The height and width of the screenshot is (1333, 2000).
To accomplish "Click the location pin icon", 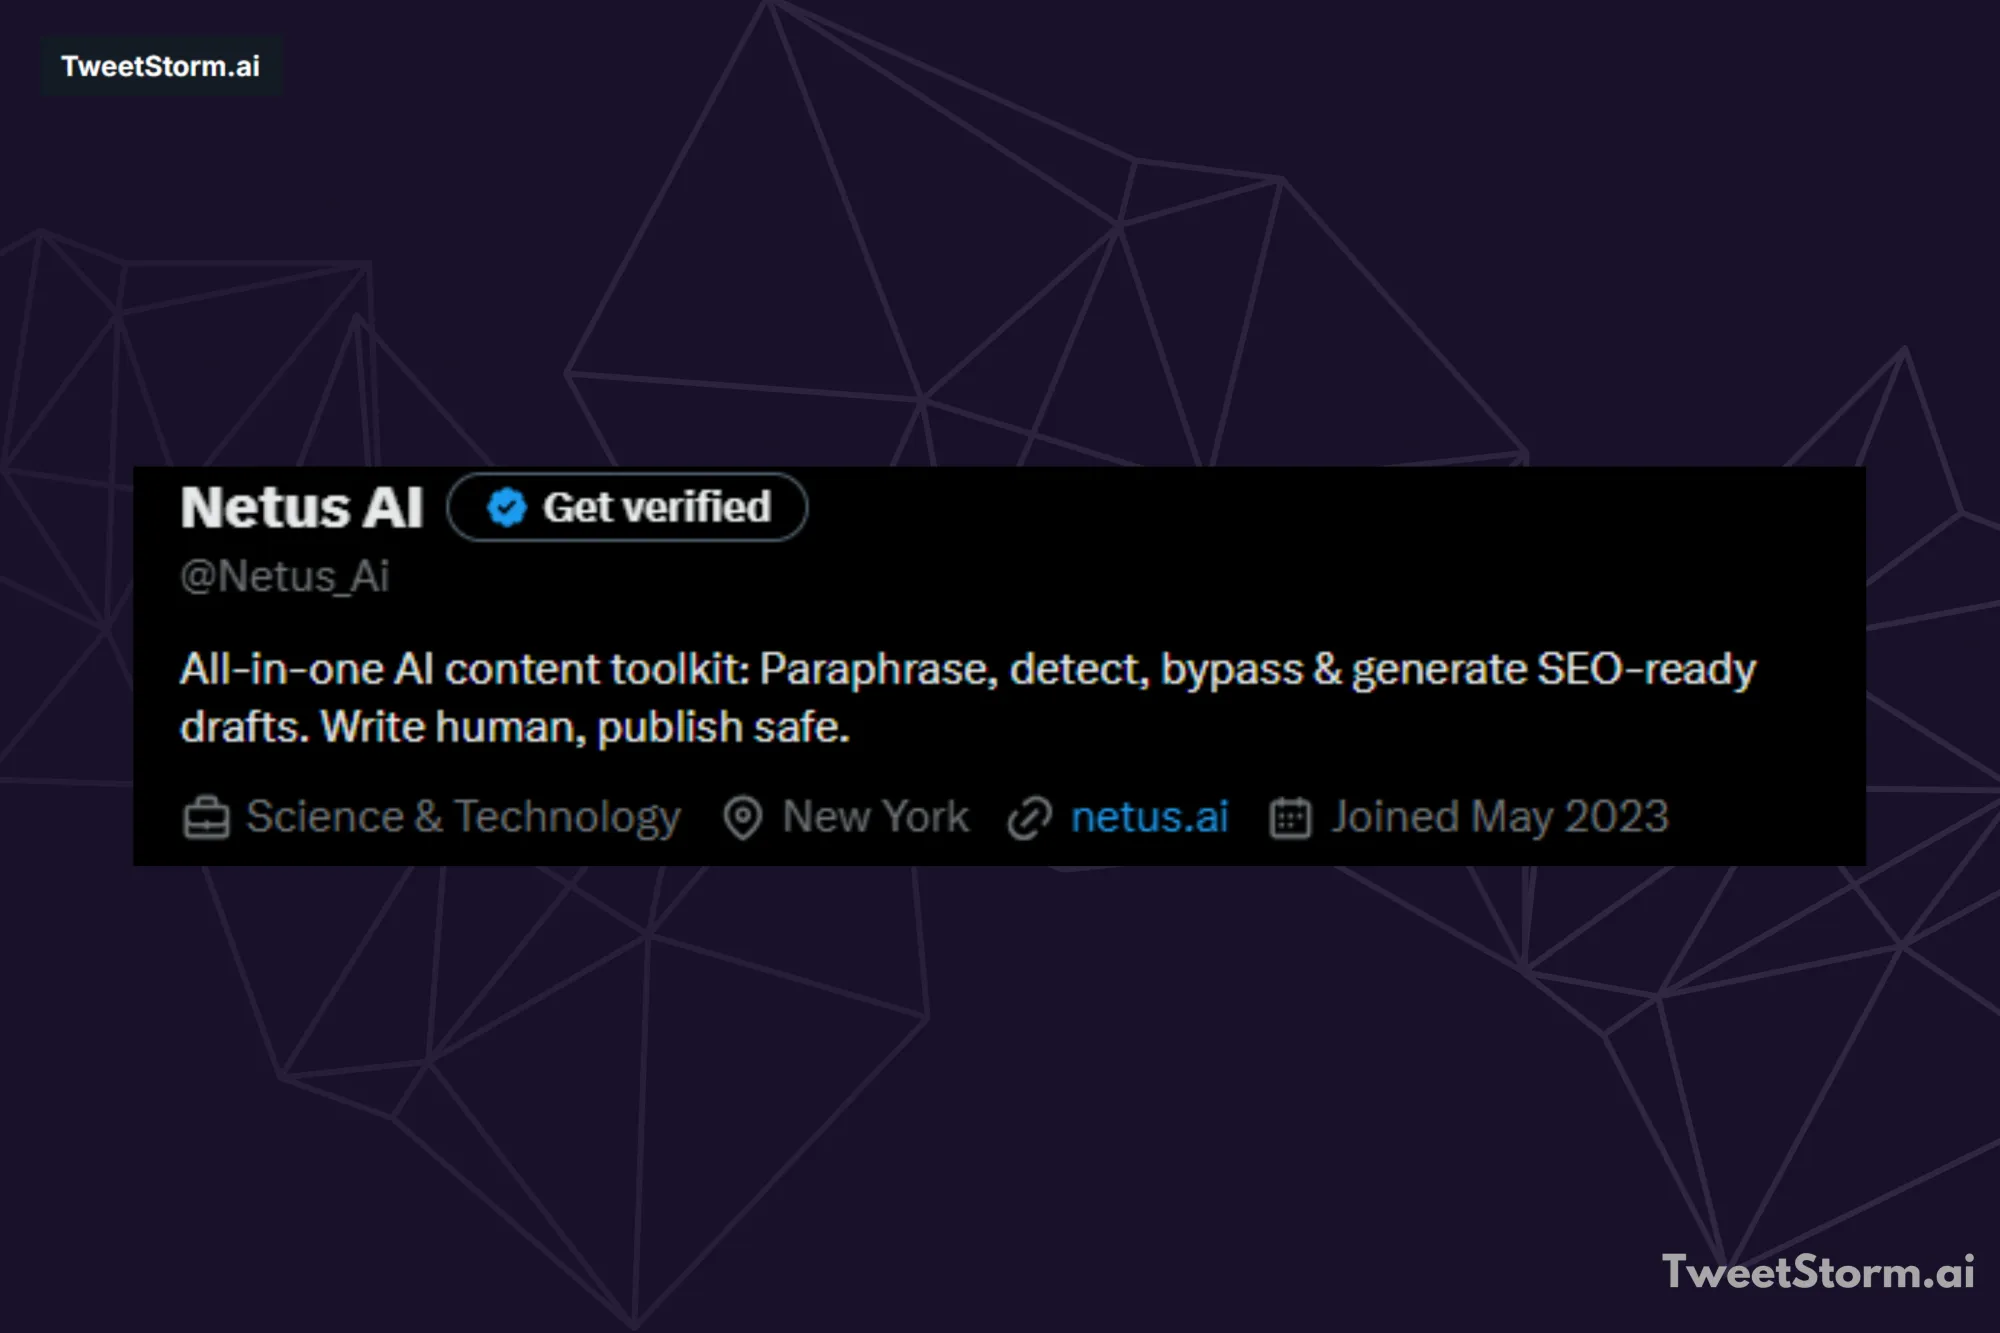I will [743, 816].
